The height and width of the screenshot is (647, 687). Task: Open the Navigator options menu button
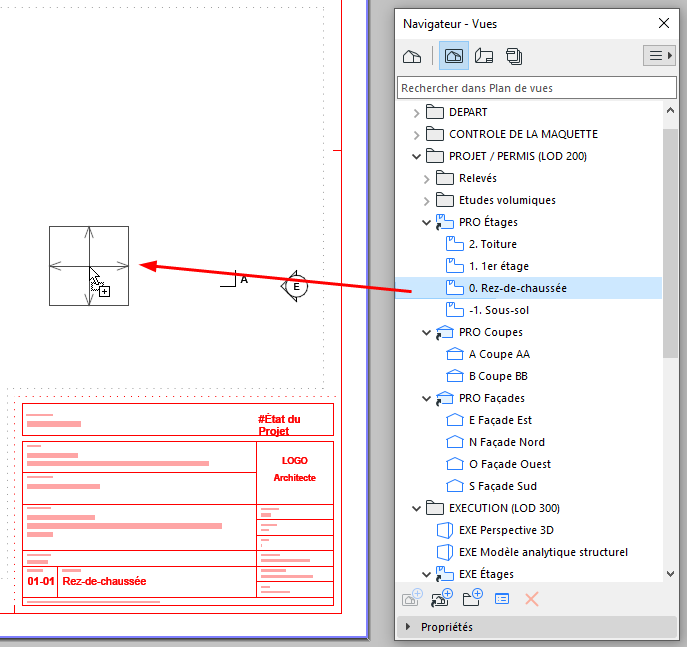659,56
